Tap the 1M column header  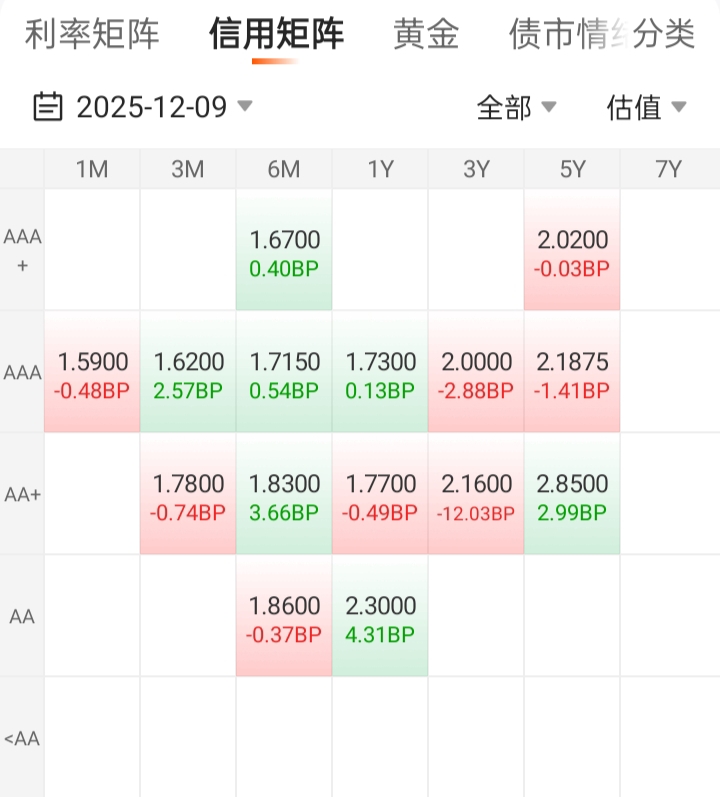(92, 169)
